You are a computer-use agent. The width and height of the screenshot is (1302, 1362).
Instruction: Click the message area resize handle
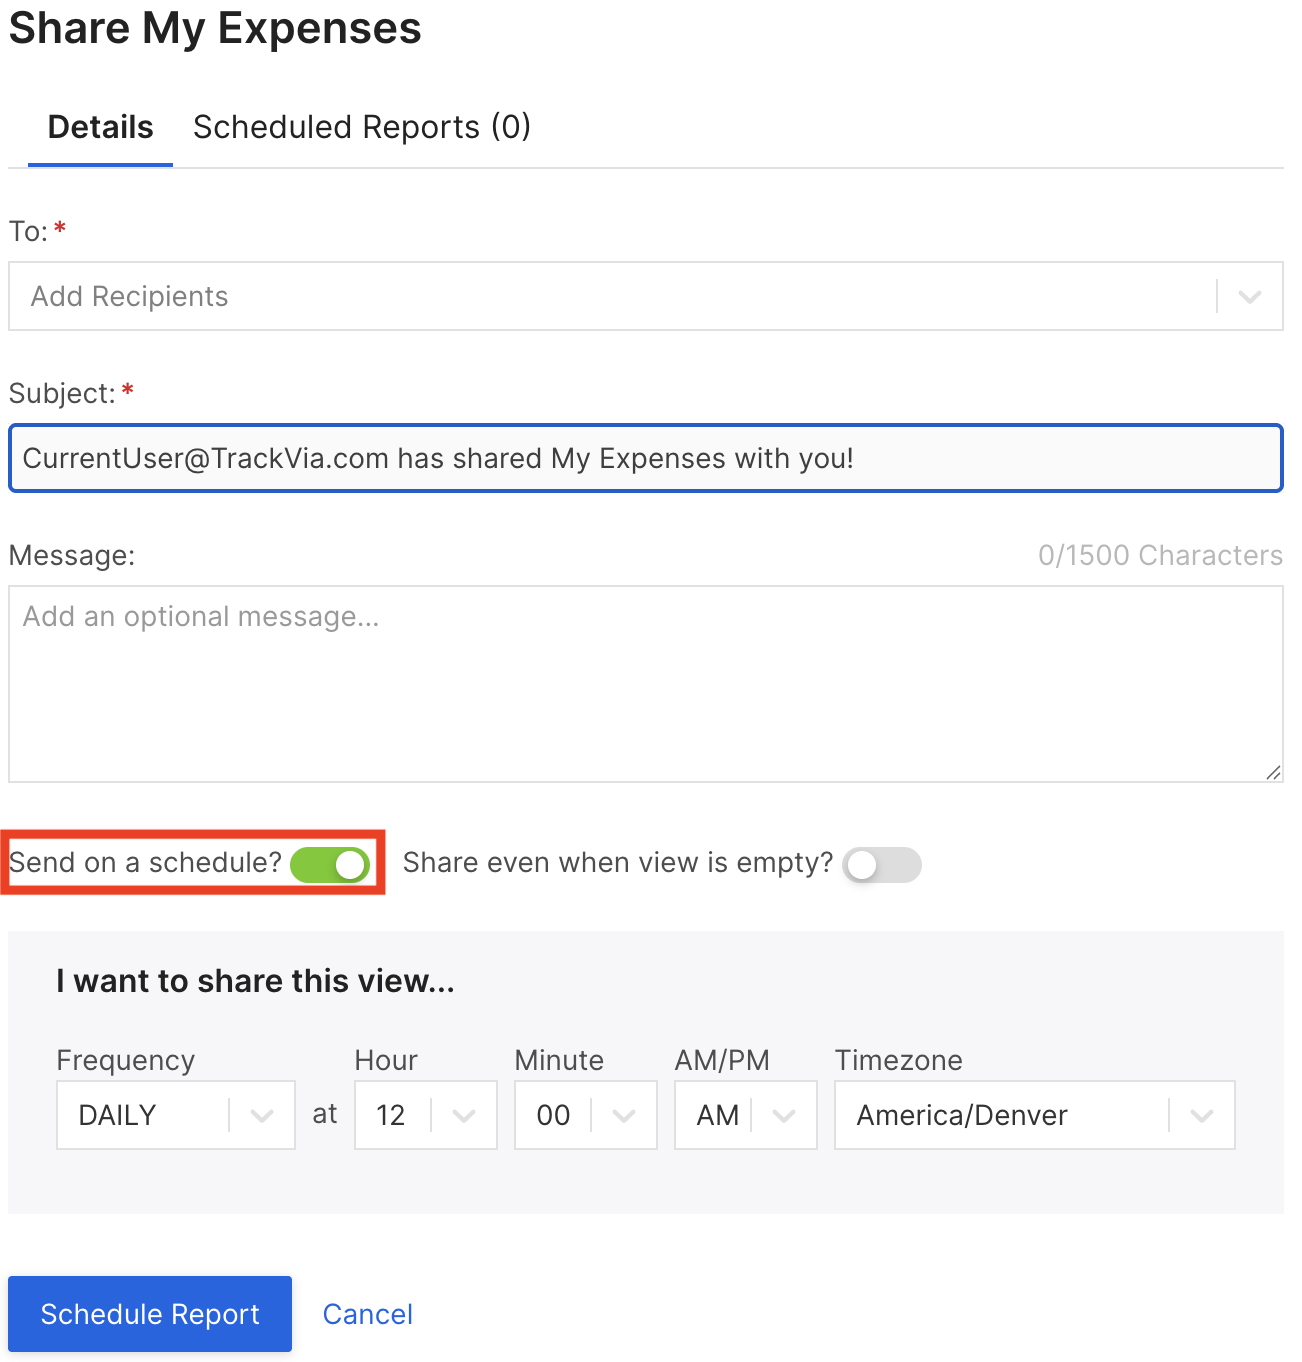click(1272, 772)
